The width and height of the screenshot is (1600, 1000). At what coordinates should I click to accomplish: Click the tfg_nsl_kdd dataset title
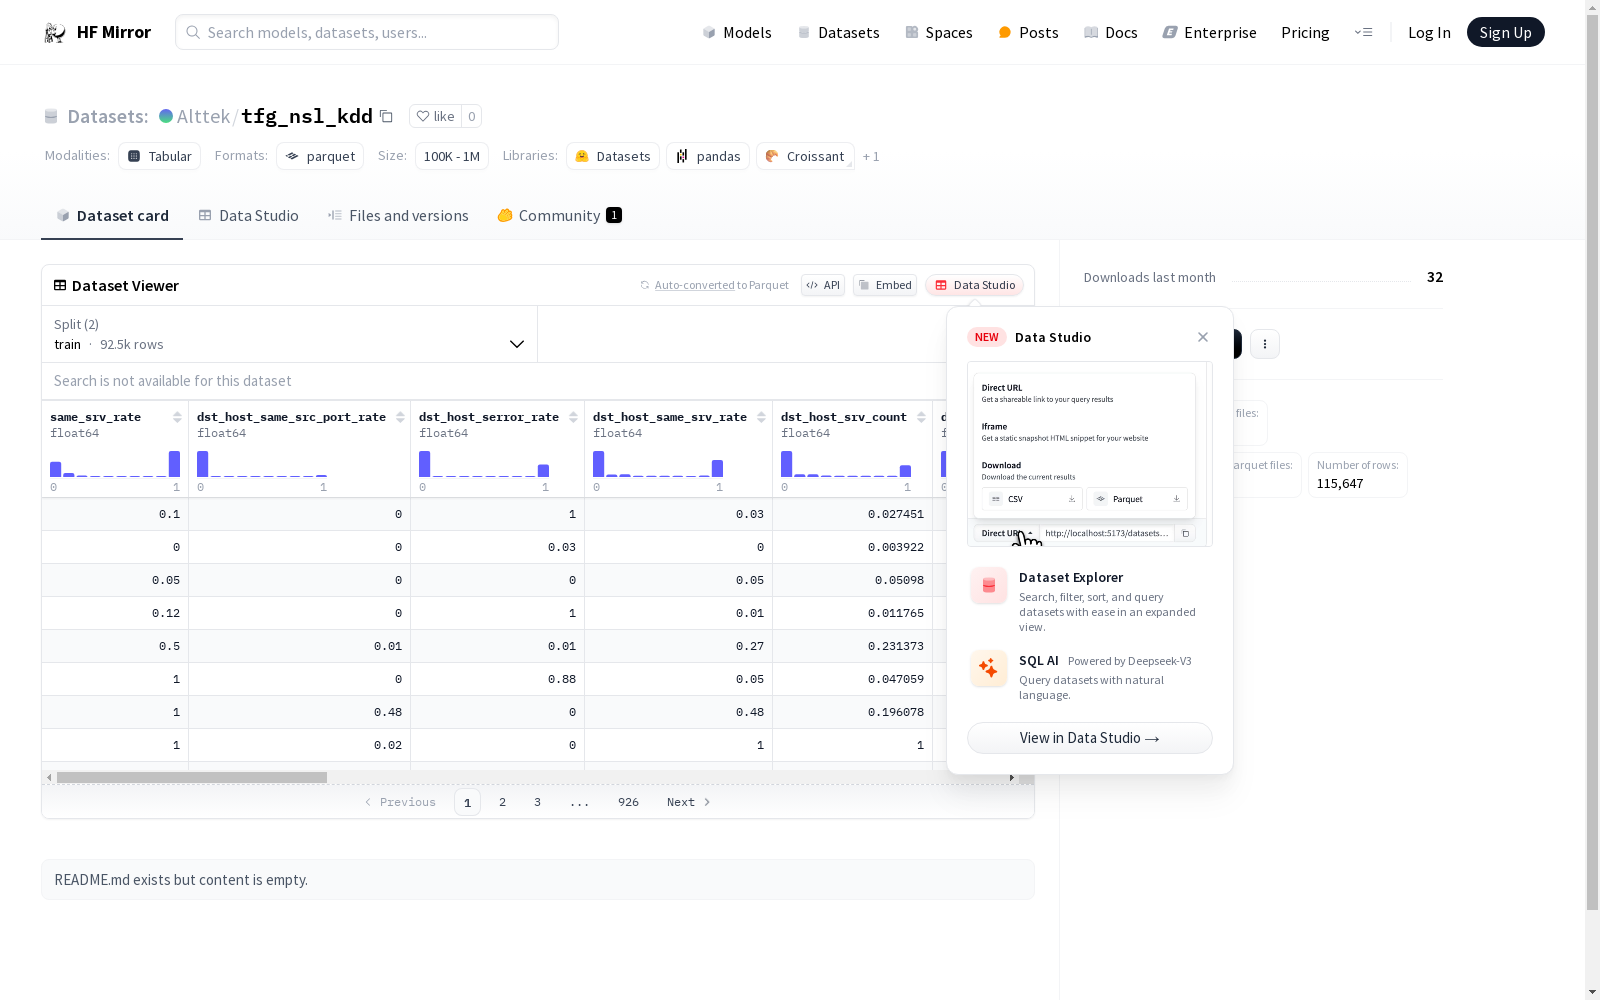coord(307,116)
